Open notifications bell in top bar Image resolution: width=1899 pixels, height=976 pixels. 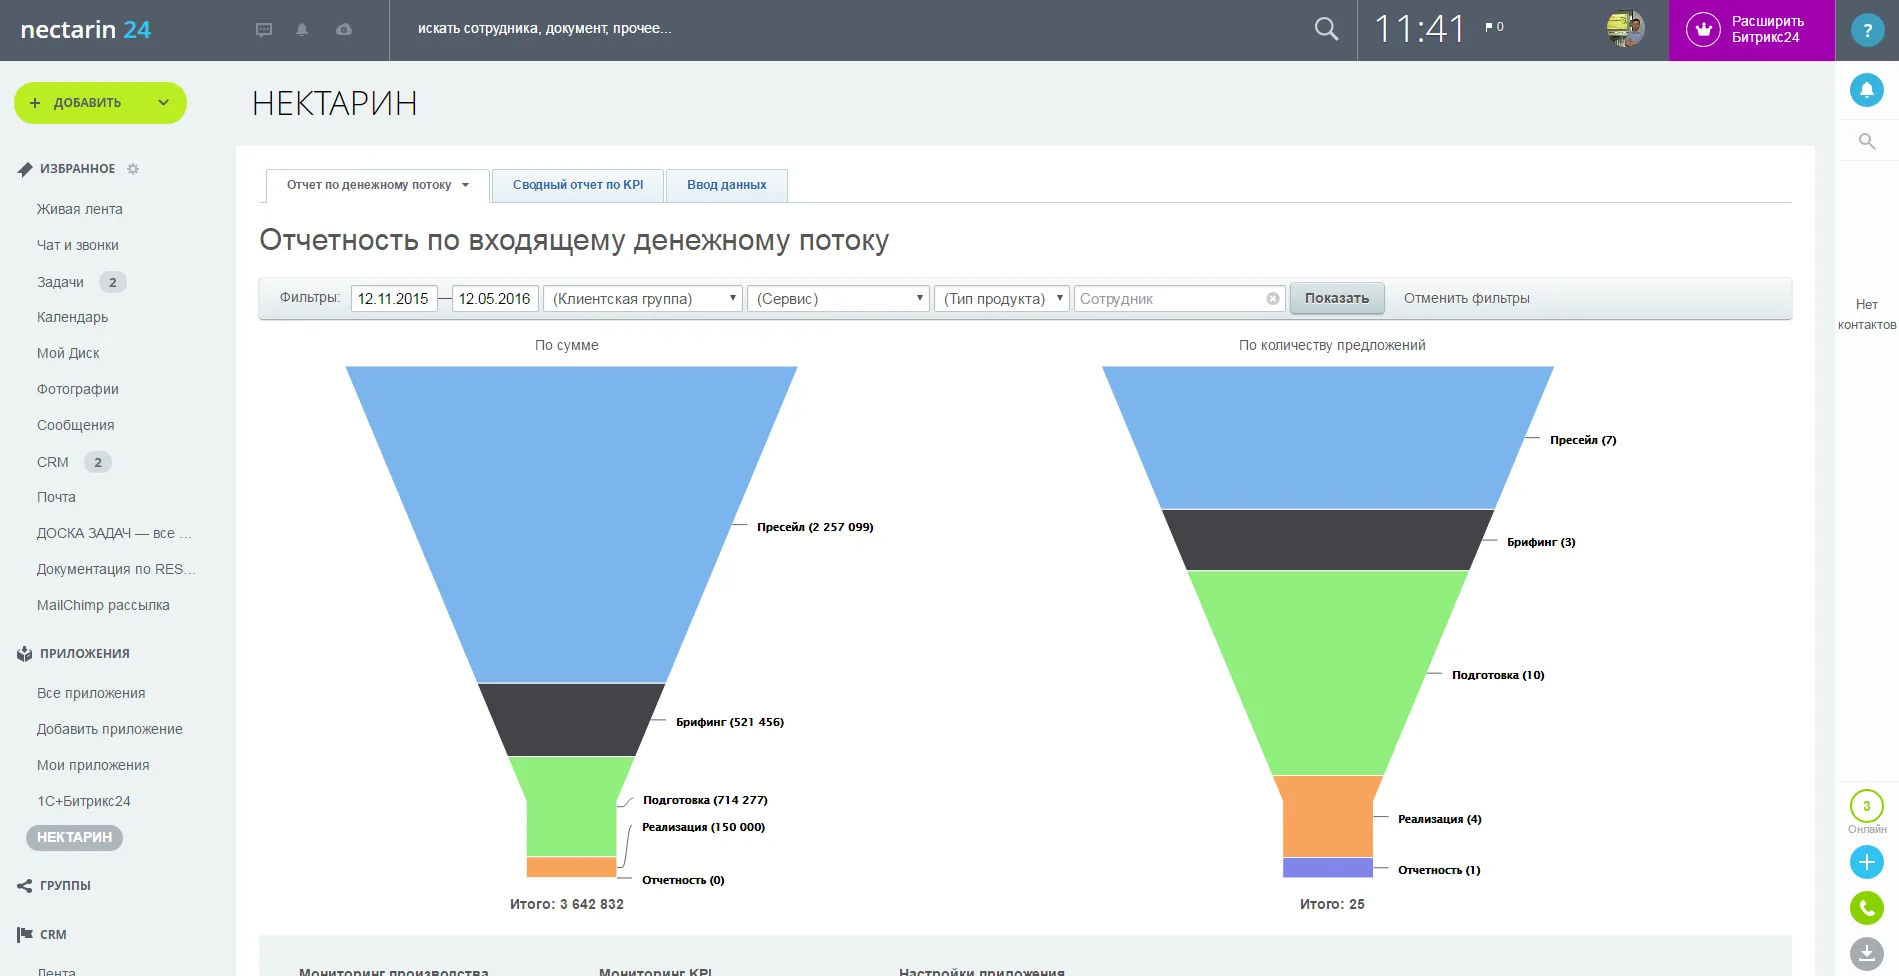coord(302,30)
